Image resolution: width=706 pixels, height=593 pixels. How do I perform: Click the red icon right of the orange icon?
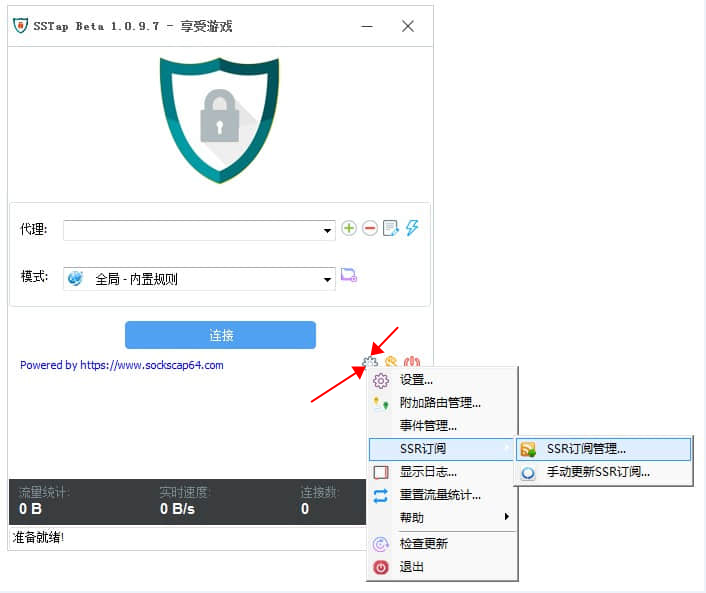412,361
